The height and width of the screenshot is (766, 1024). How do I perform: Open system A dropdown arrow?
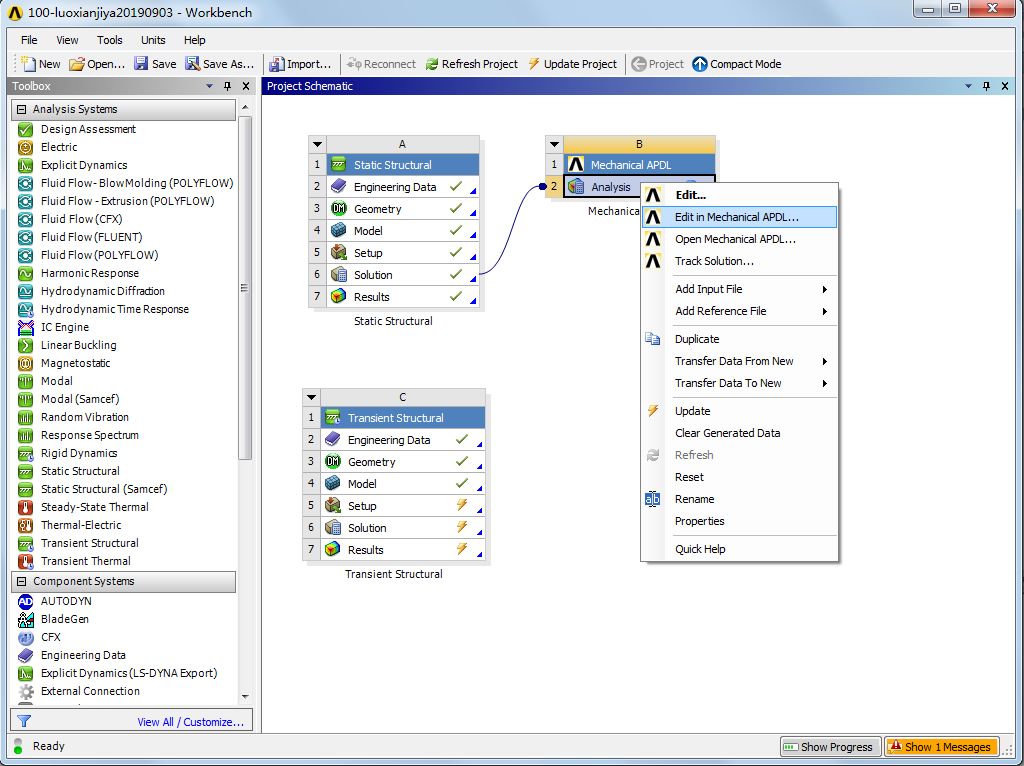coord(317,144)
